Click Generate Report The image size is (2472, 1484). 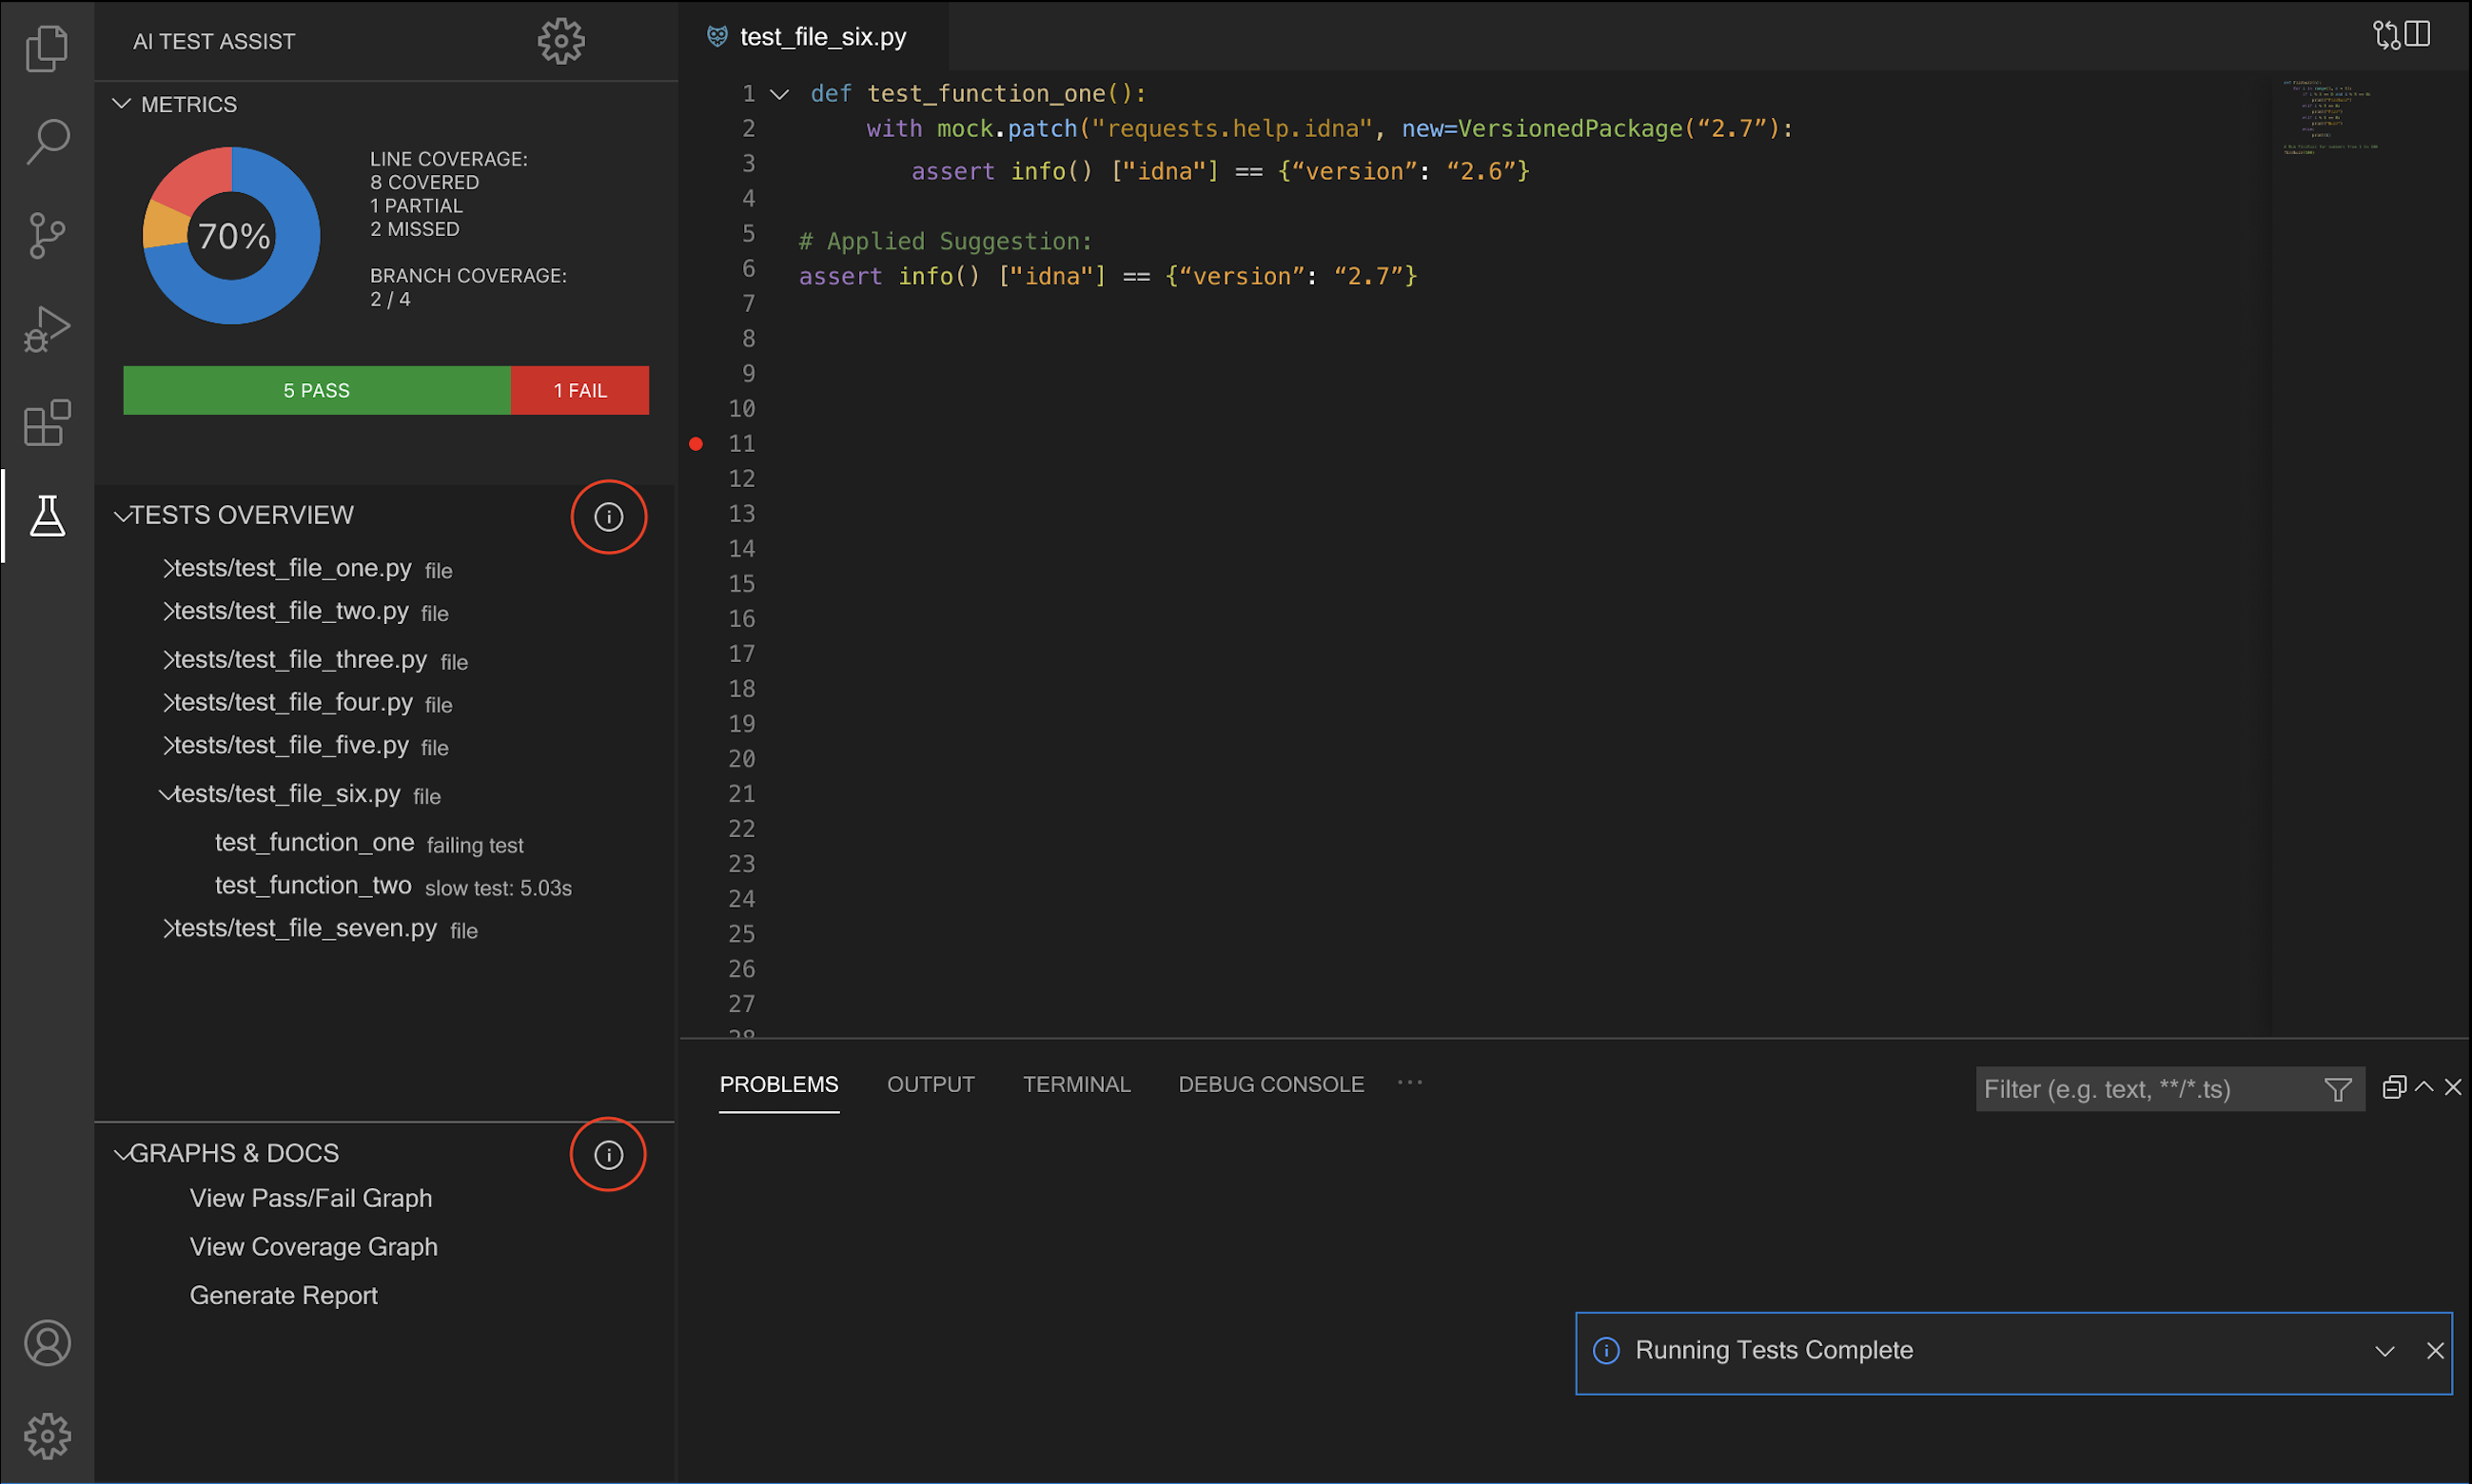tap(283, 1295)
